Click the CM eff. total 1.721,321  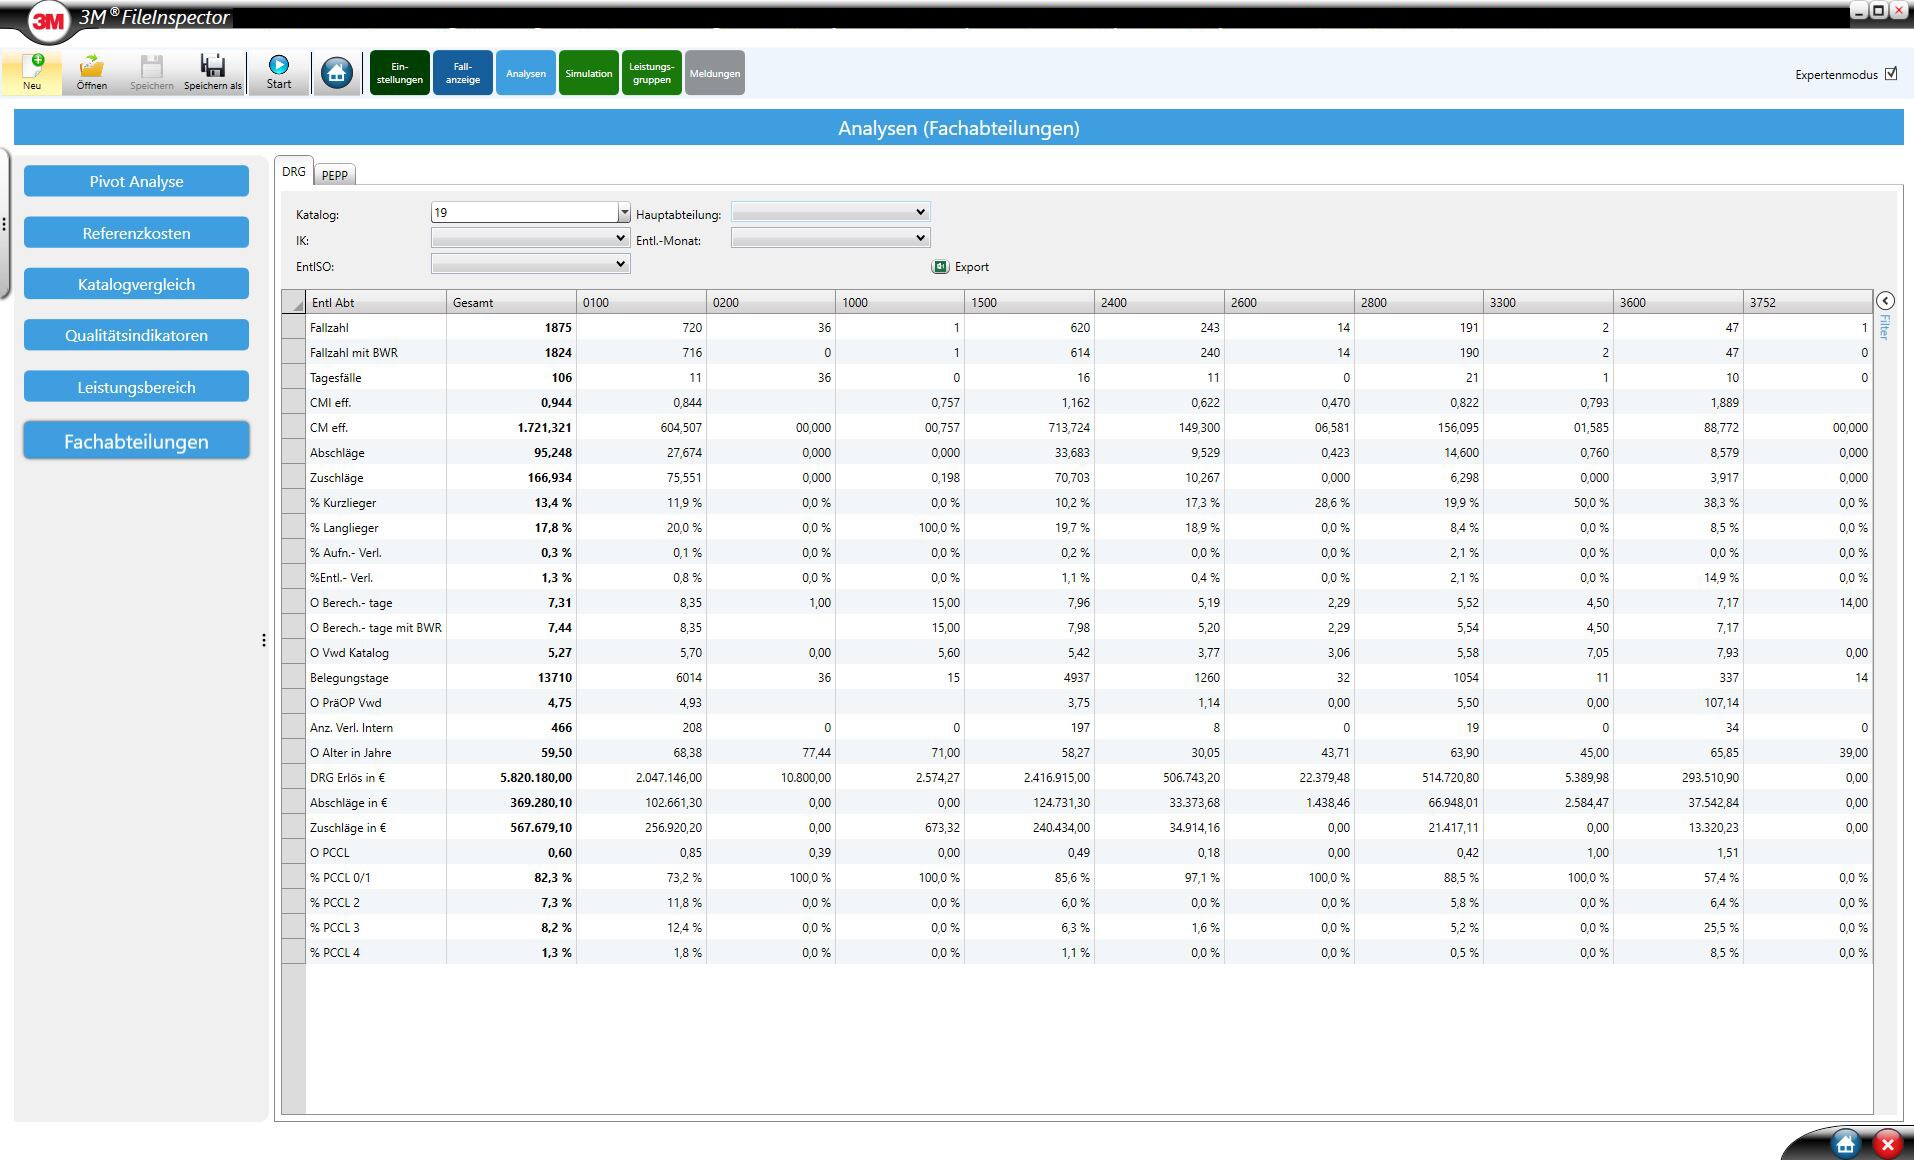[x=544, y=427]
